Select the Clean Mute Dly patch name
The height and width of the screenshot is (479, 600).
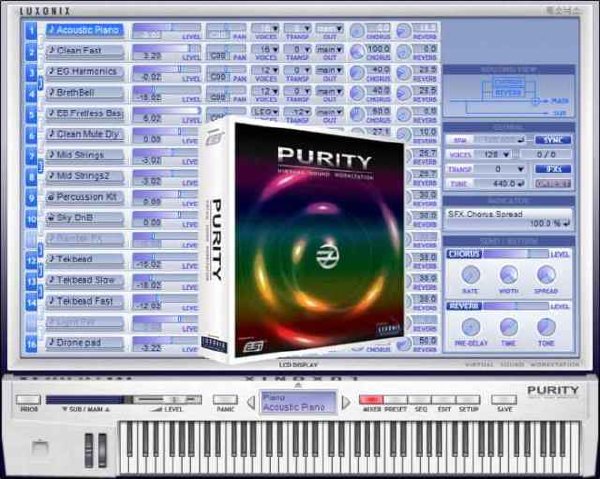pyautogui.click(x=85, y=134)
